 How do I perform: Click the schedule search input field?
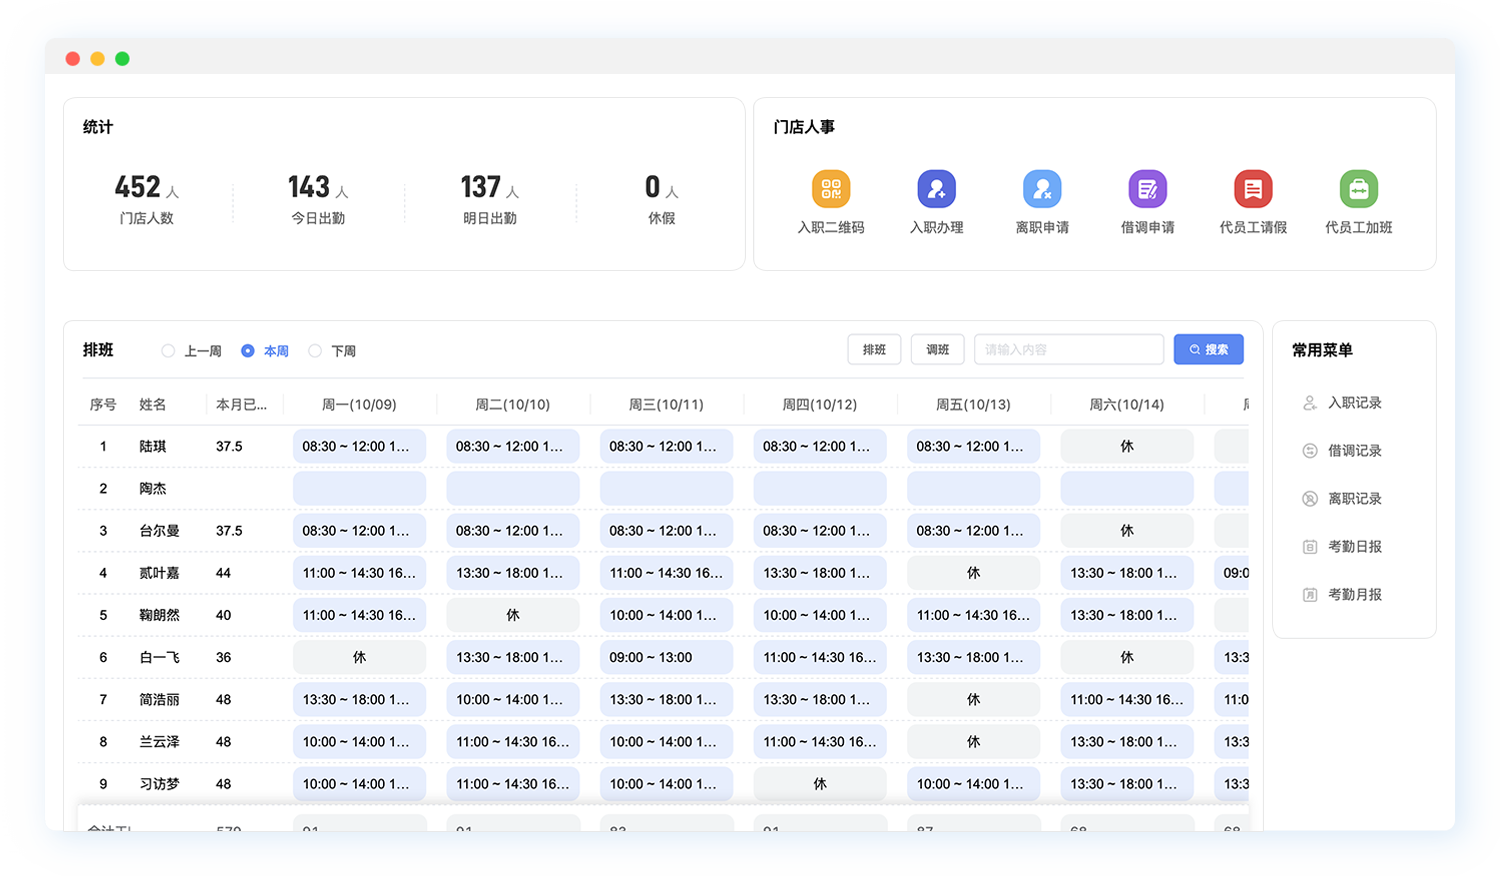[1068, 350]
